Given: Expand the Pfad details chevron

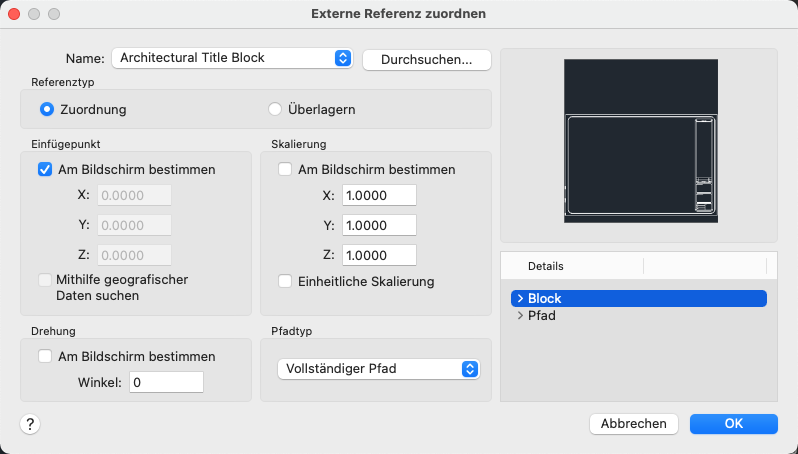Looking at the screenshot, I should (520, 316).
